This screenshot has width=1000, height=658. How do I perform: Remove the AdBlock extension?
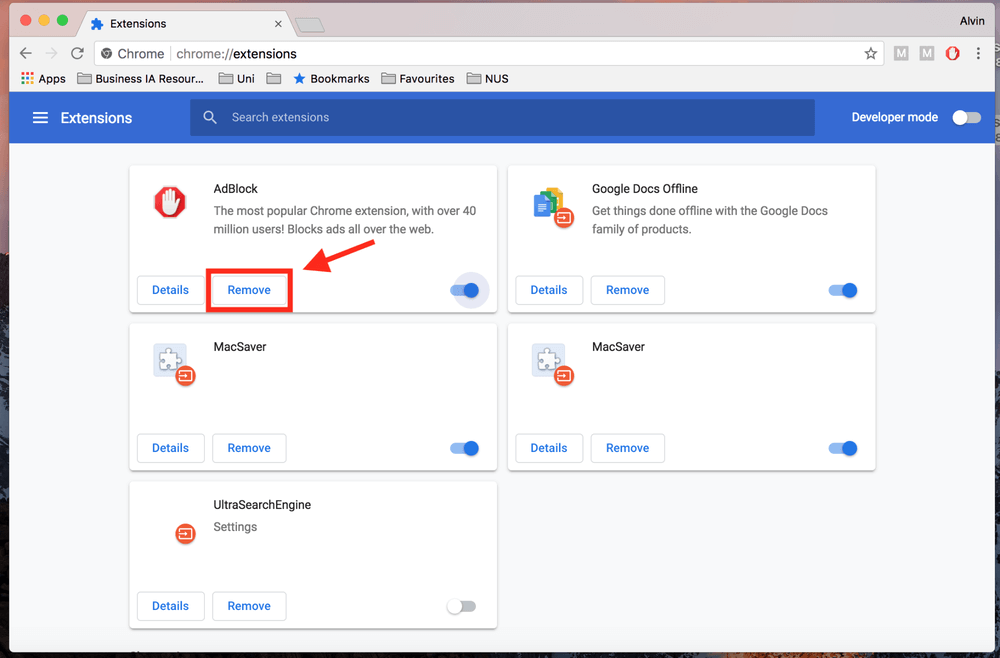coord(249,290)
